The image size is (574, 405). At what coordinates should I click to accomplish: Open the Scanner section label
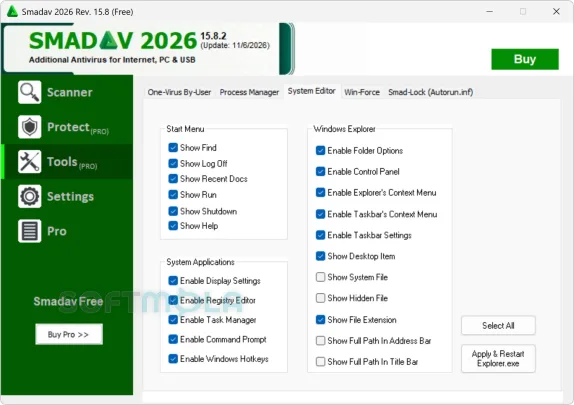(70, 92)
